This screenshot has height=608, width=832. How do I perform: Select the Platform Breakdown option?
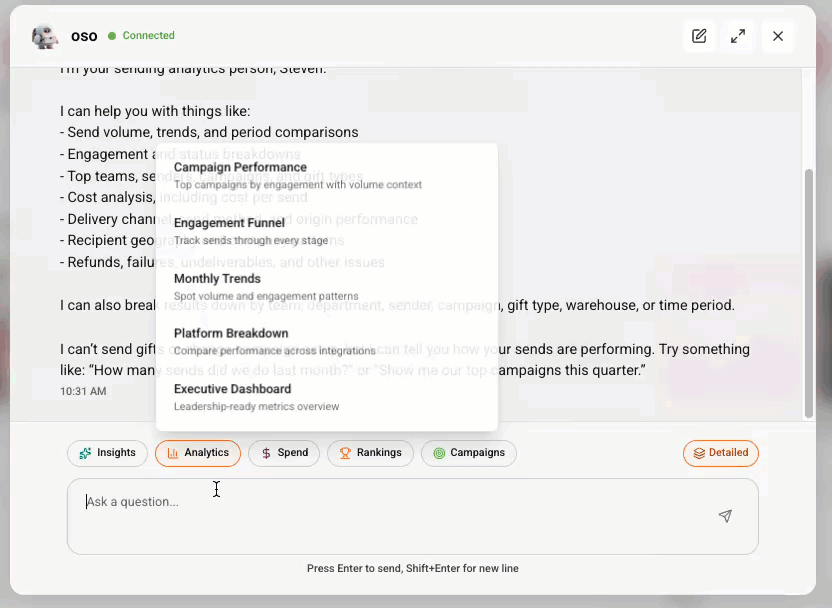[327, 342]
